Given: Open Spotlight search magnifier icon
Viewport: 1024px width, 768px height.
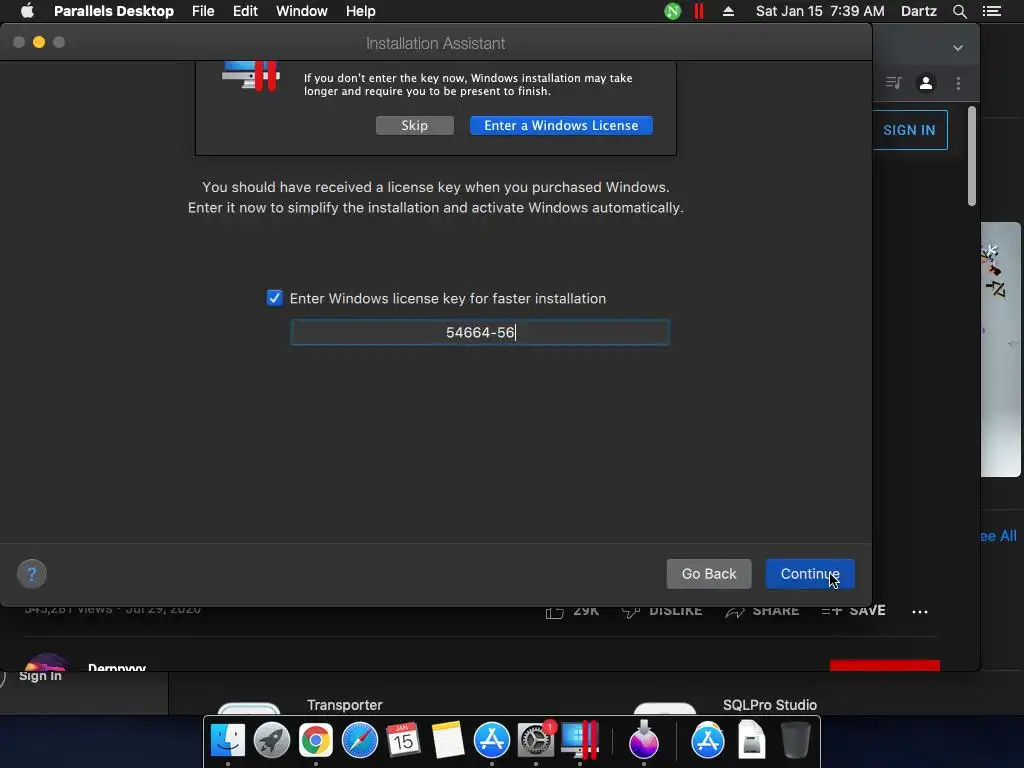Looking at the screenshot, I should [959, 11].
